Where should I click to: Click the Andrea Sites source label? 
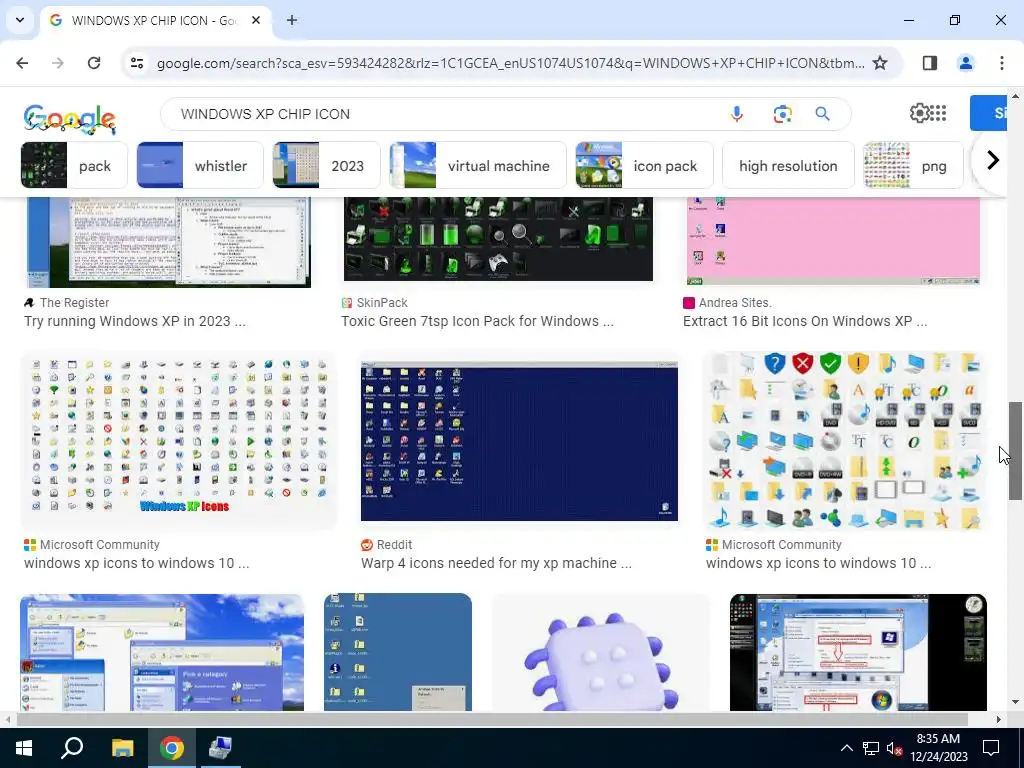[728, 302]
